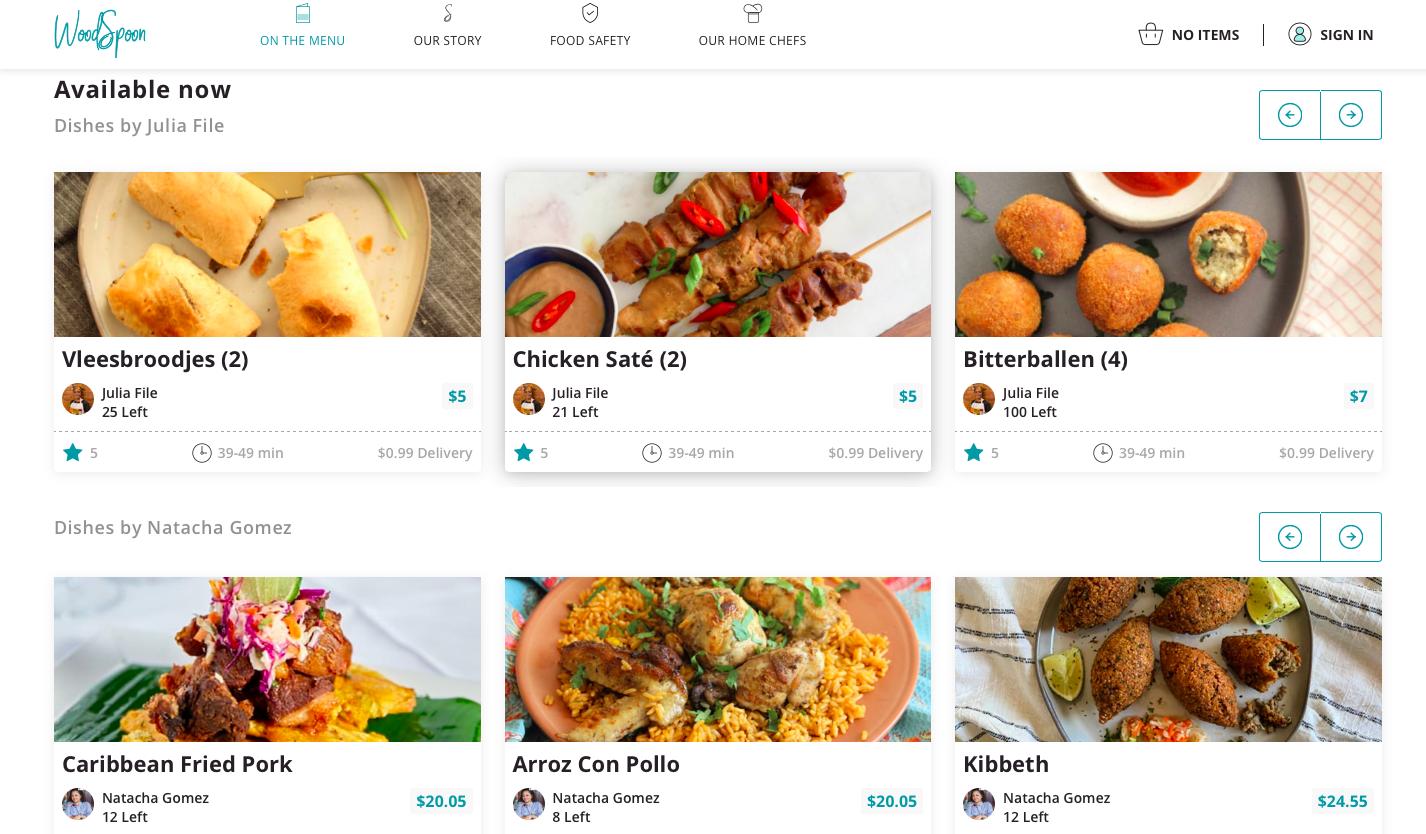1426x834 pixels.
Task: Select the Arroz Con Pollo title
Action: point(596,764)
